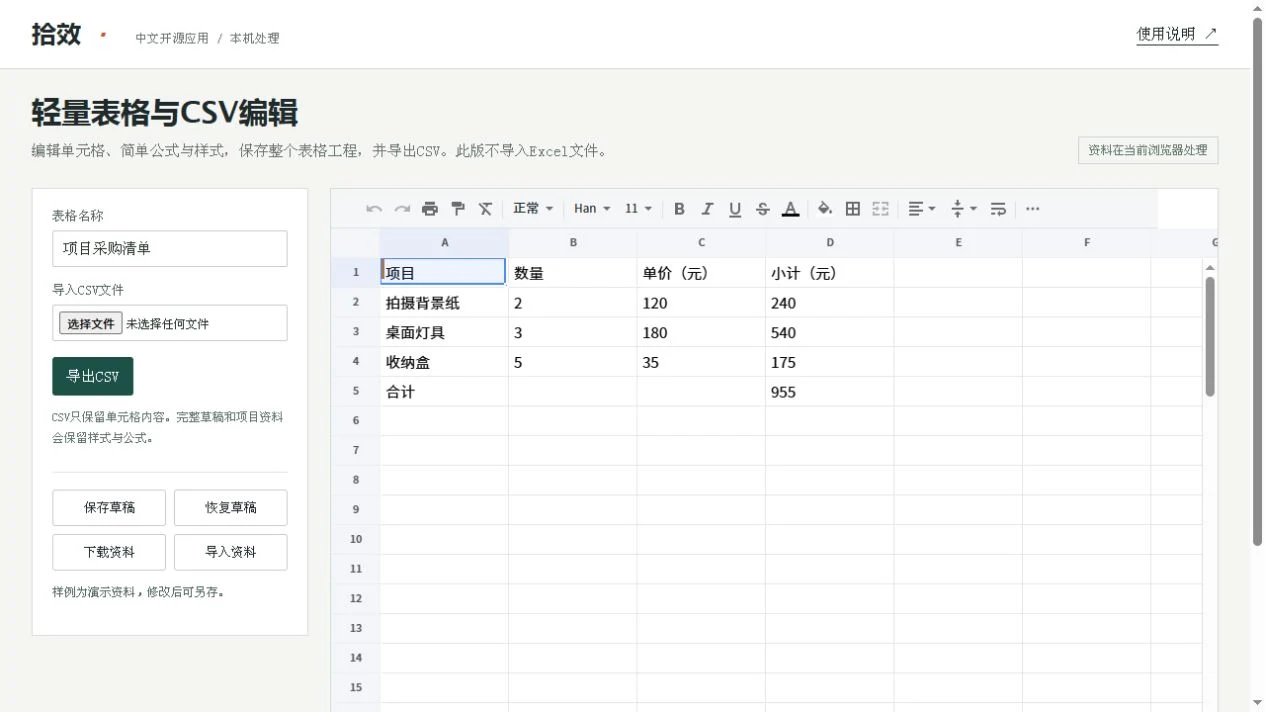
Task: Select the subtotal cell 175
Action: click(830, 362)
